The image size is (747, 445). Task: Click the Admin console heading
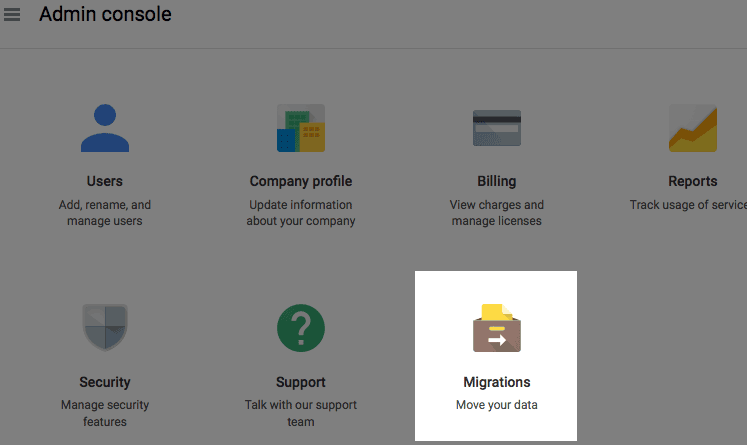(x=105, y=14)
